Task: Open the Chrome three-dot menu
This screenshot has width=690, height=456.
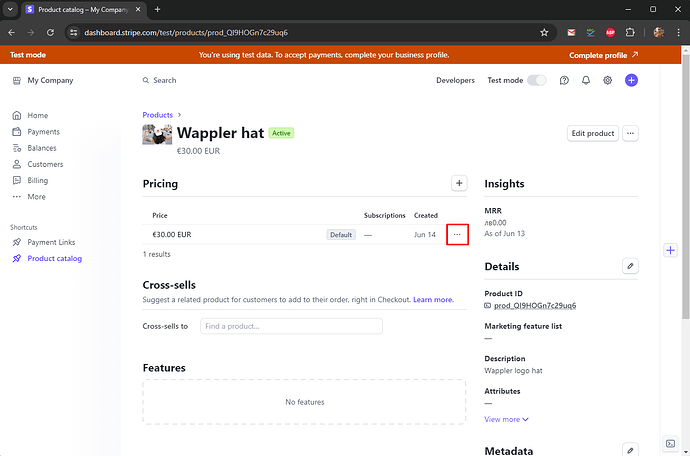Action: (x=678, y=33)
